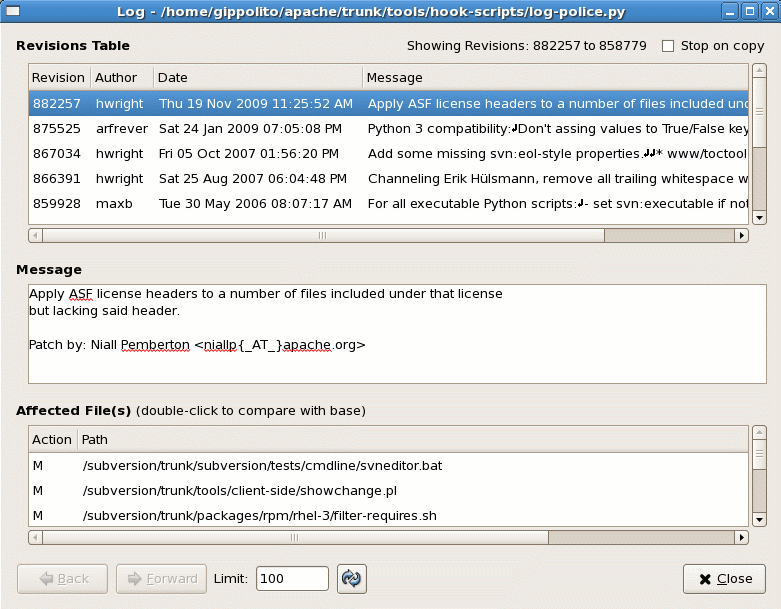Click right arrow of affected files horizontal scrollbar

[x=742, y=537]
